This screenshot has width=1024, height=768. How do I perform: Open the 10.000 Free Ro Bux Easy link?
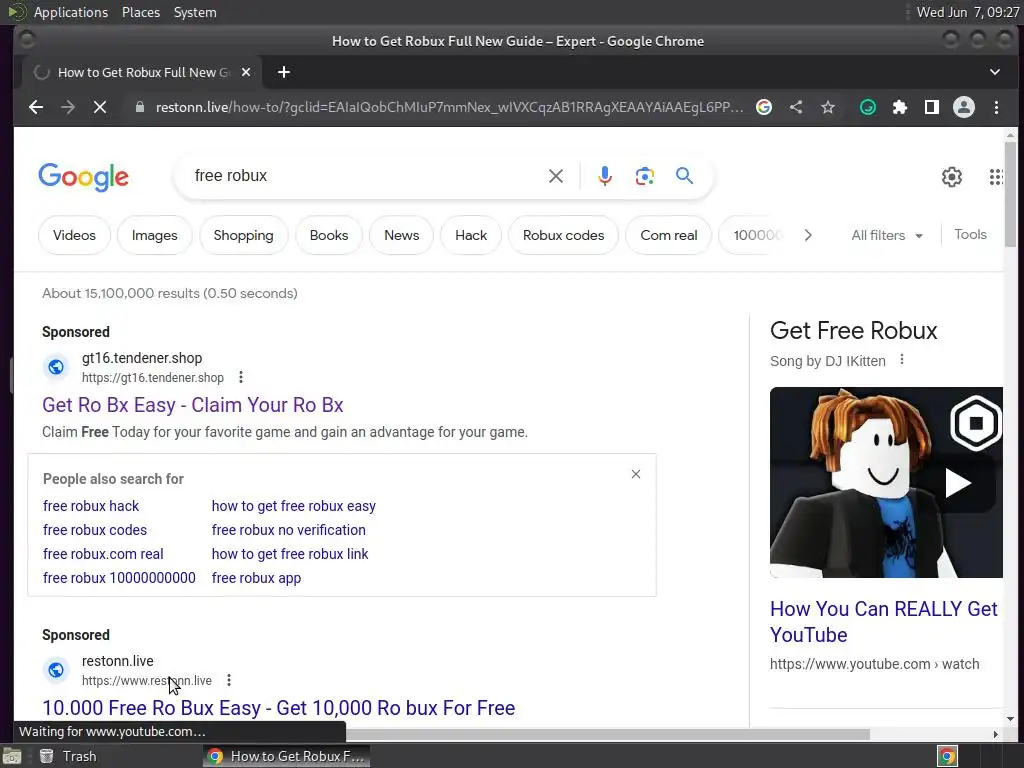279,708
